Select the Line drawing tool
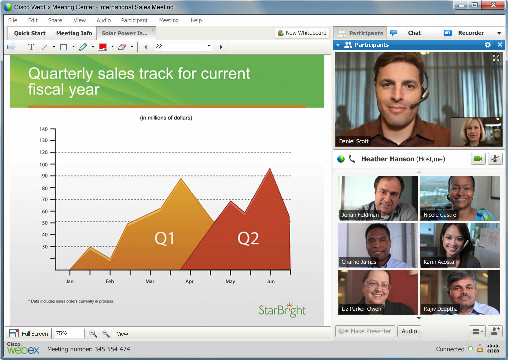Viewport: 508px width, 360px height. [x=45, y=47]
